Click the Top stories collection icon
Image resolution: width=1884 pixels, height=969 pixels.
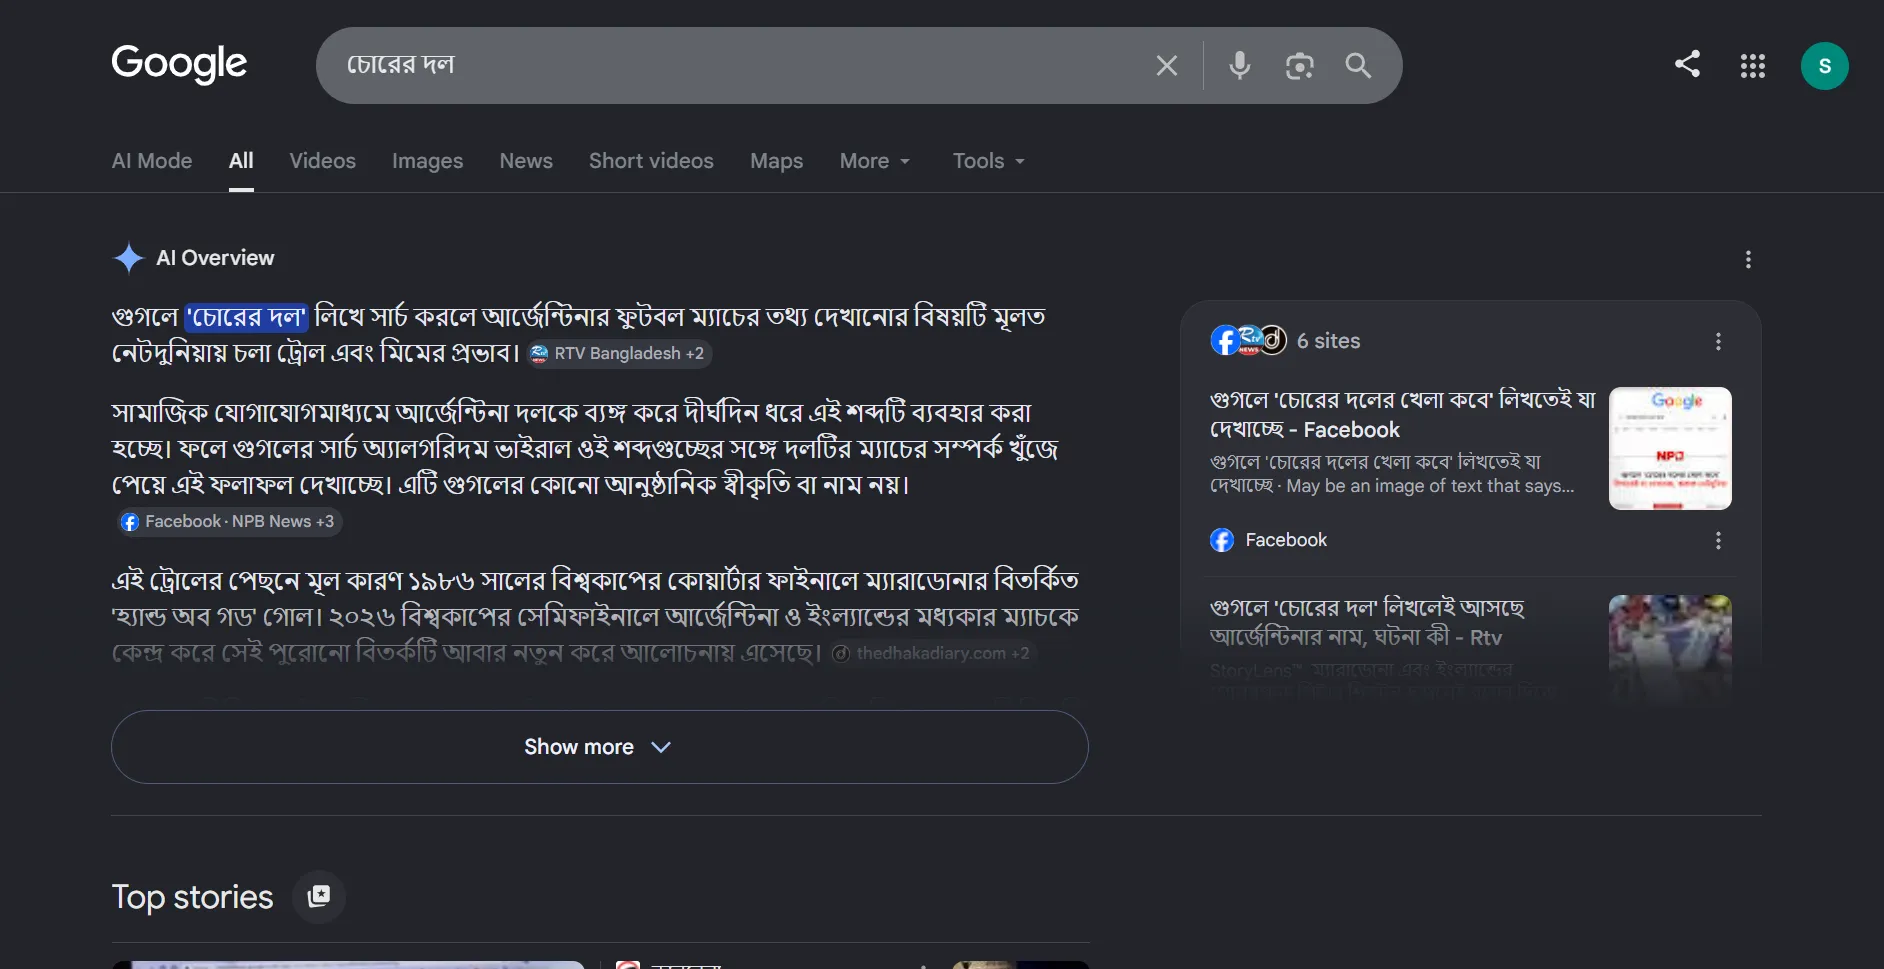coord(319,897)
